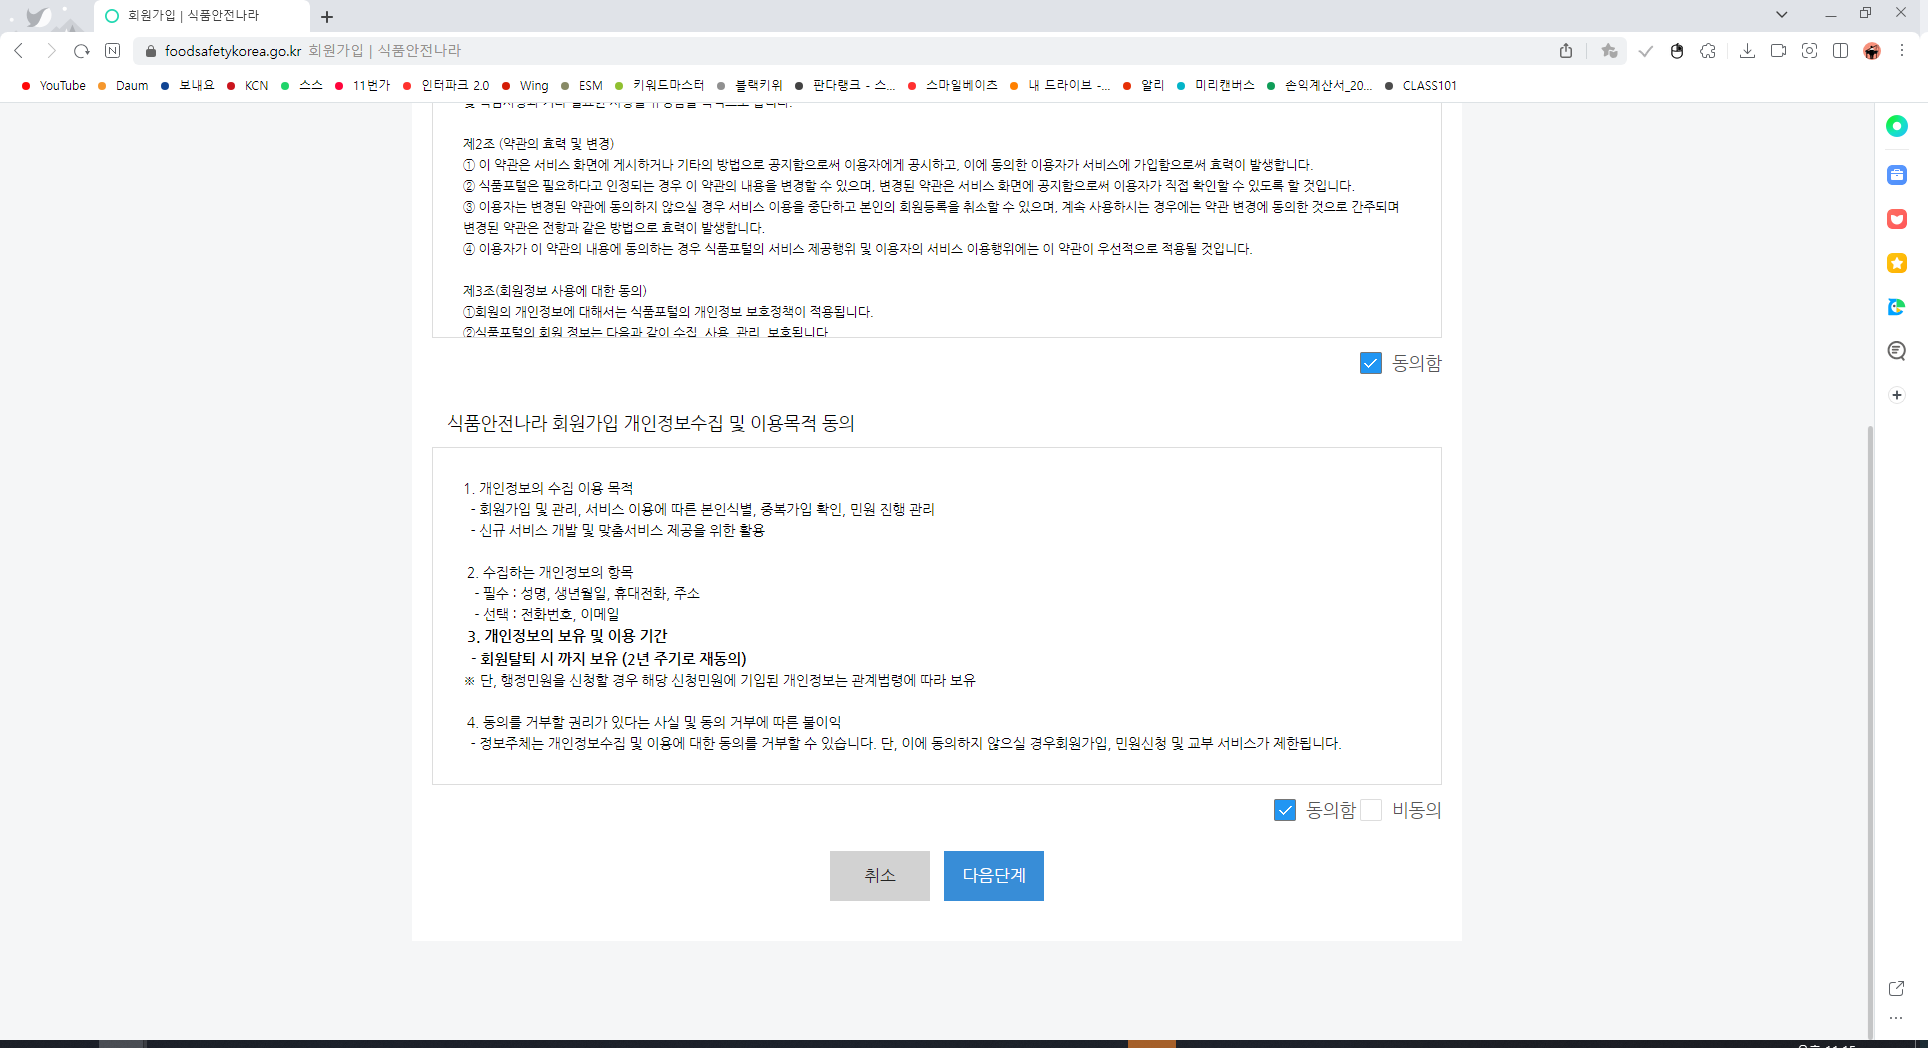Viewport: 1928px width, 1048px height.
Task: Click the open-in-new-window sidebar icon
Action: (1896, 988)
